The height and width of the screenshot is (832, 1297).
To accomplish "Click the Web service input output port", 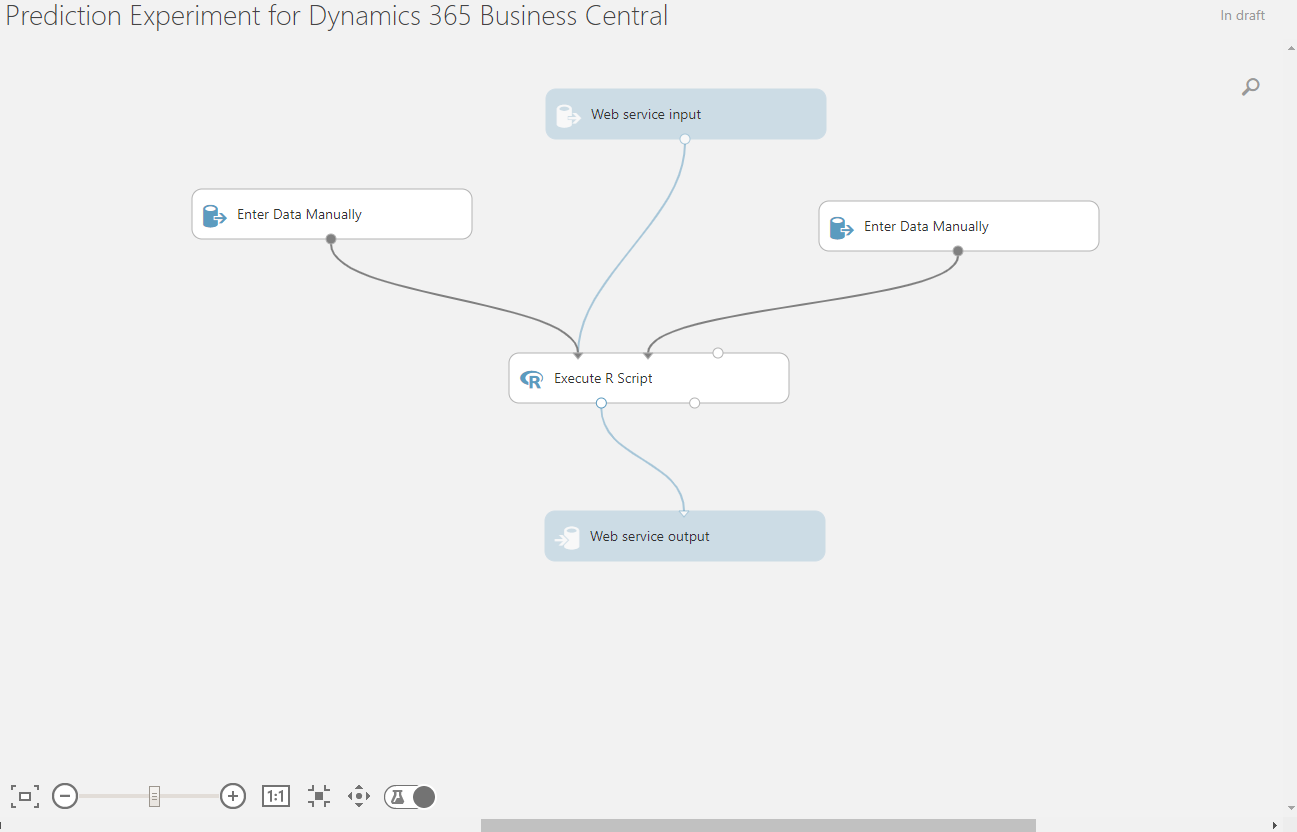I will 685,139.
